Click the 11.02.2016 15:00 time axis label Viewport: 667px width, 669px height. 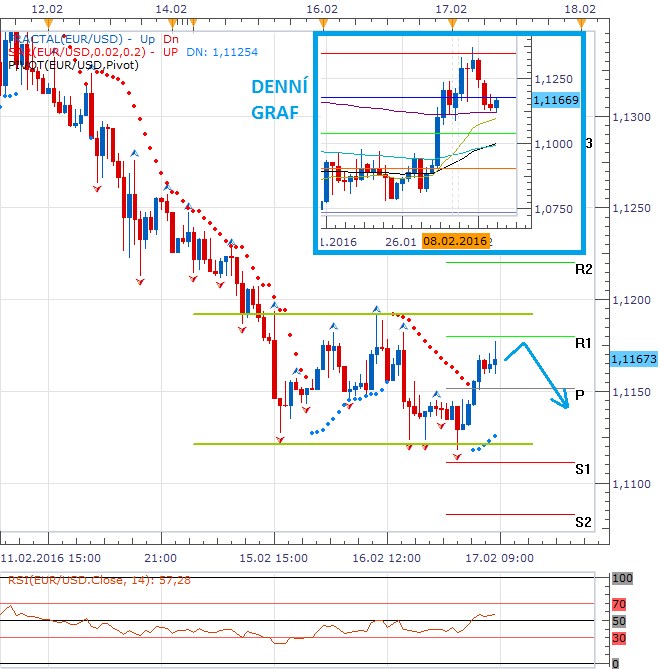[51, 558]
